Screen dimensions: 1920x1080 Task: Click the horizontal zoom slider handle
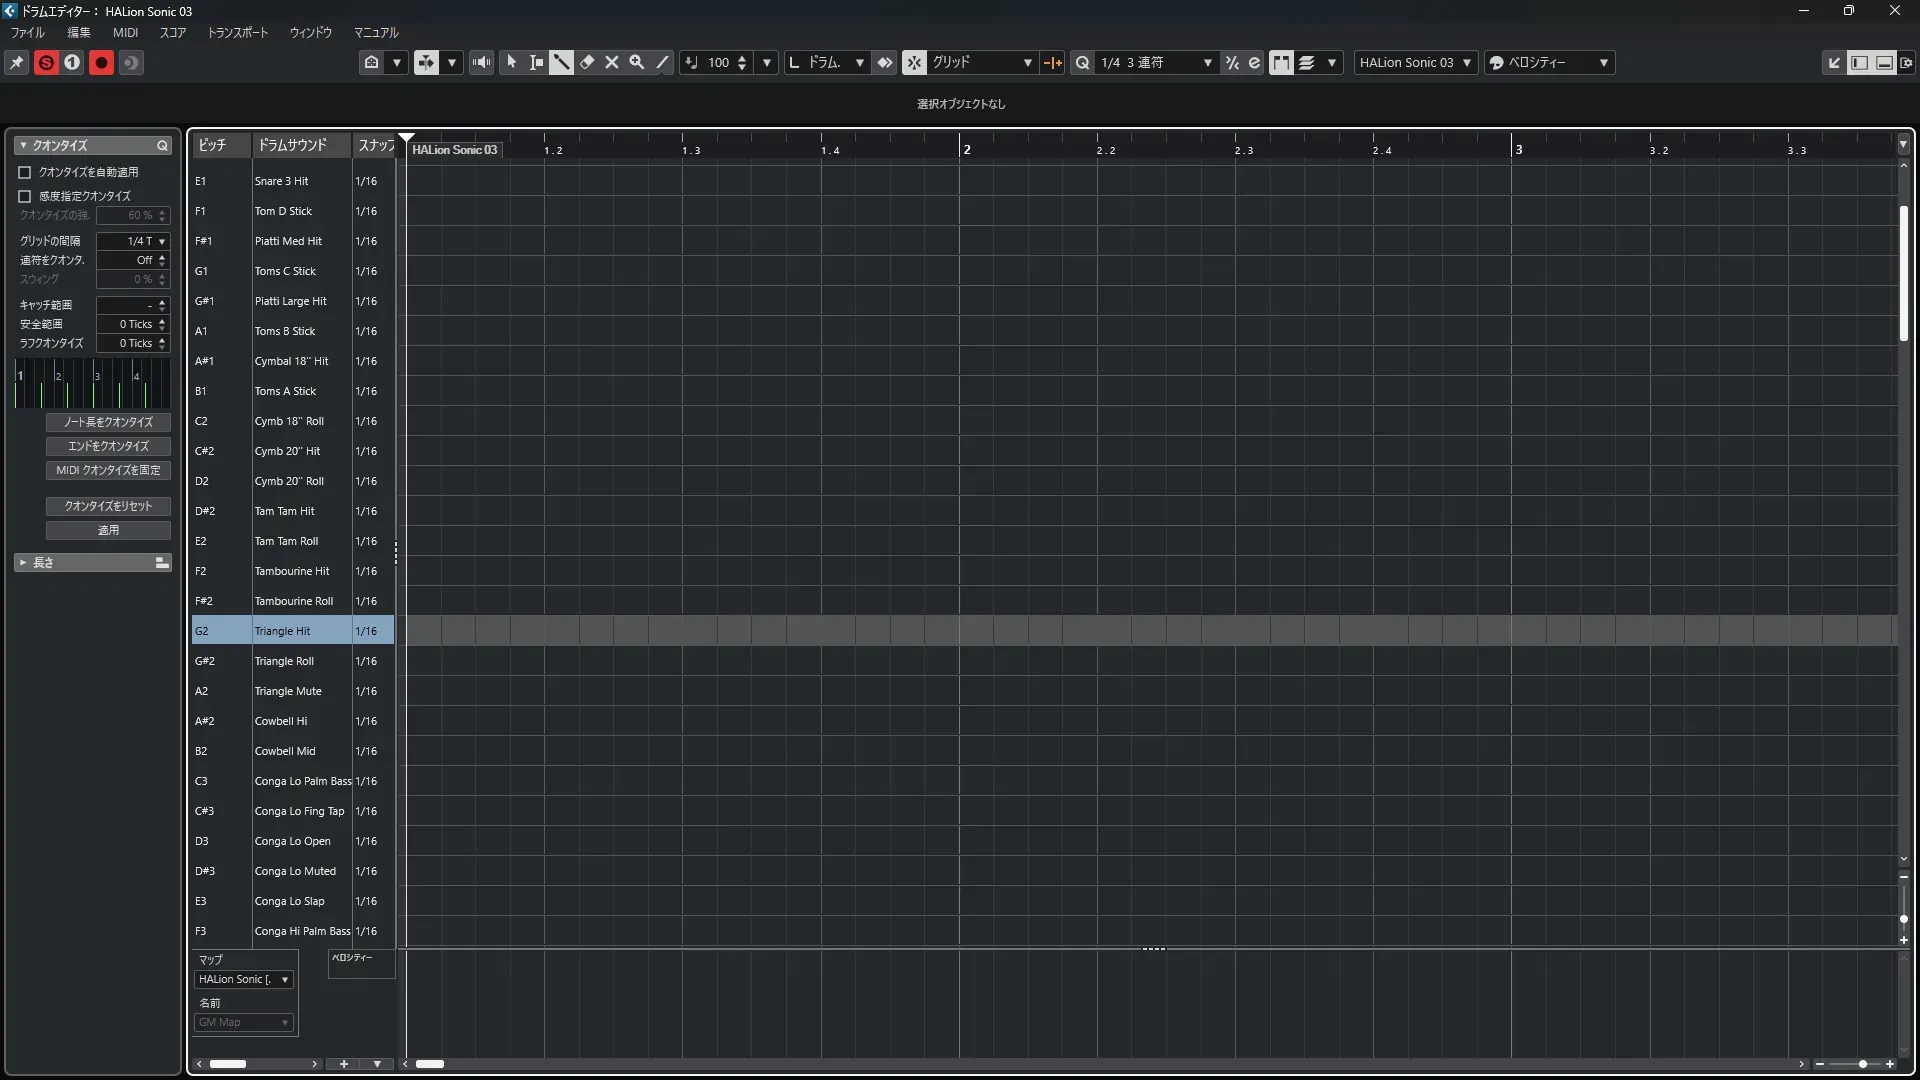(1862, 1064)
